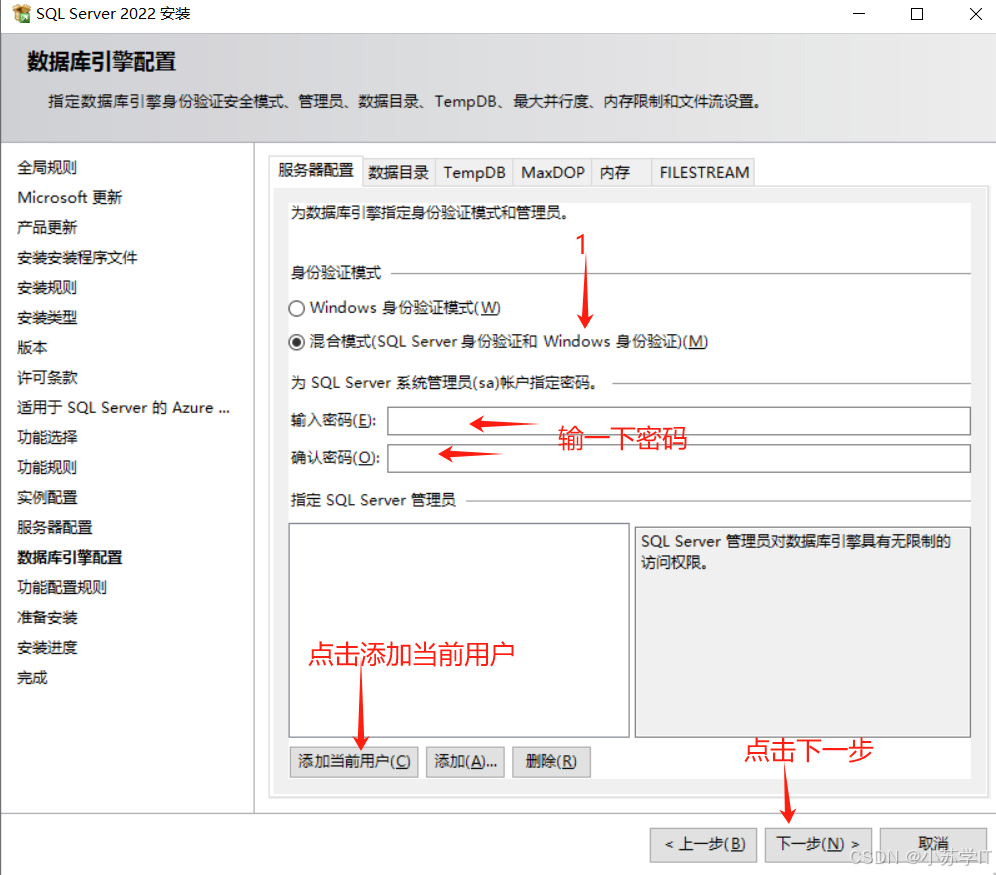Select 许可条款 step in sidebar
Viewport: 996px width, 875px height.
[x=47, y=378]
